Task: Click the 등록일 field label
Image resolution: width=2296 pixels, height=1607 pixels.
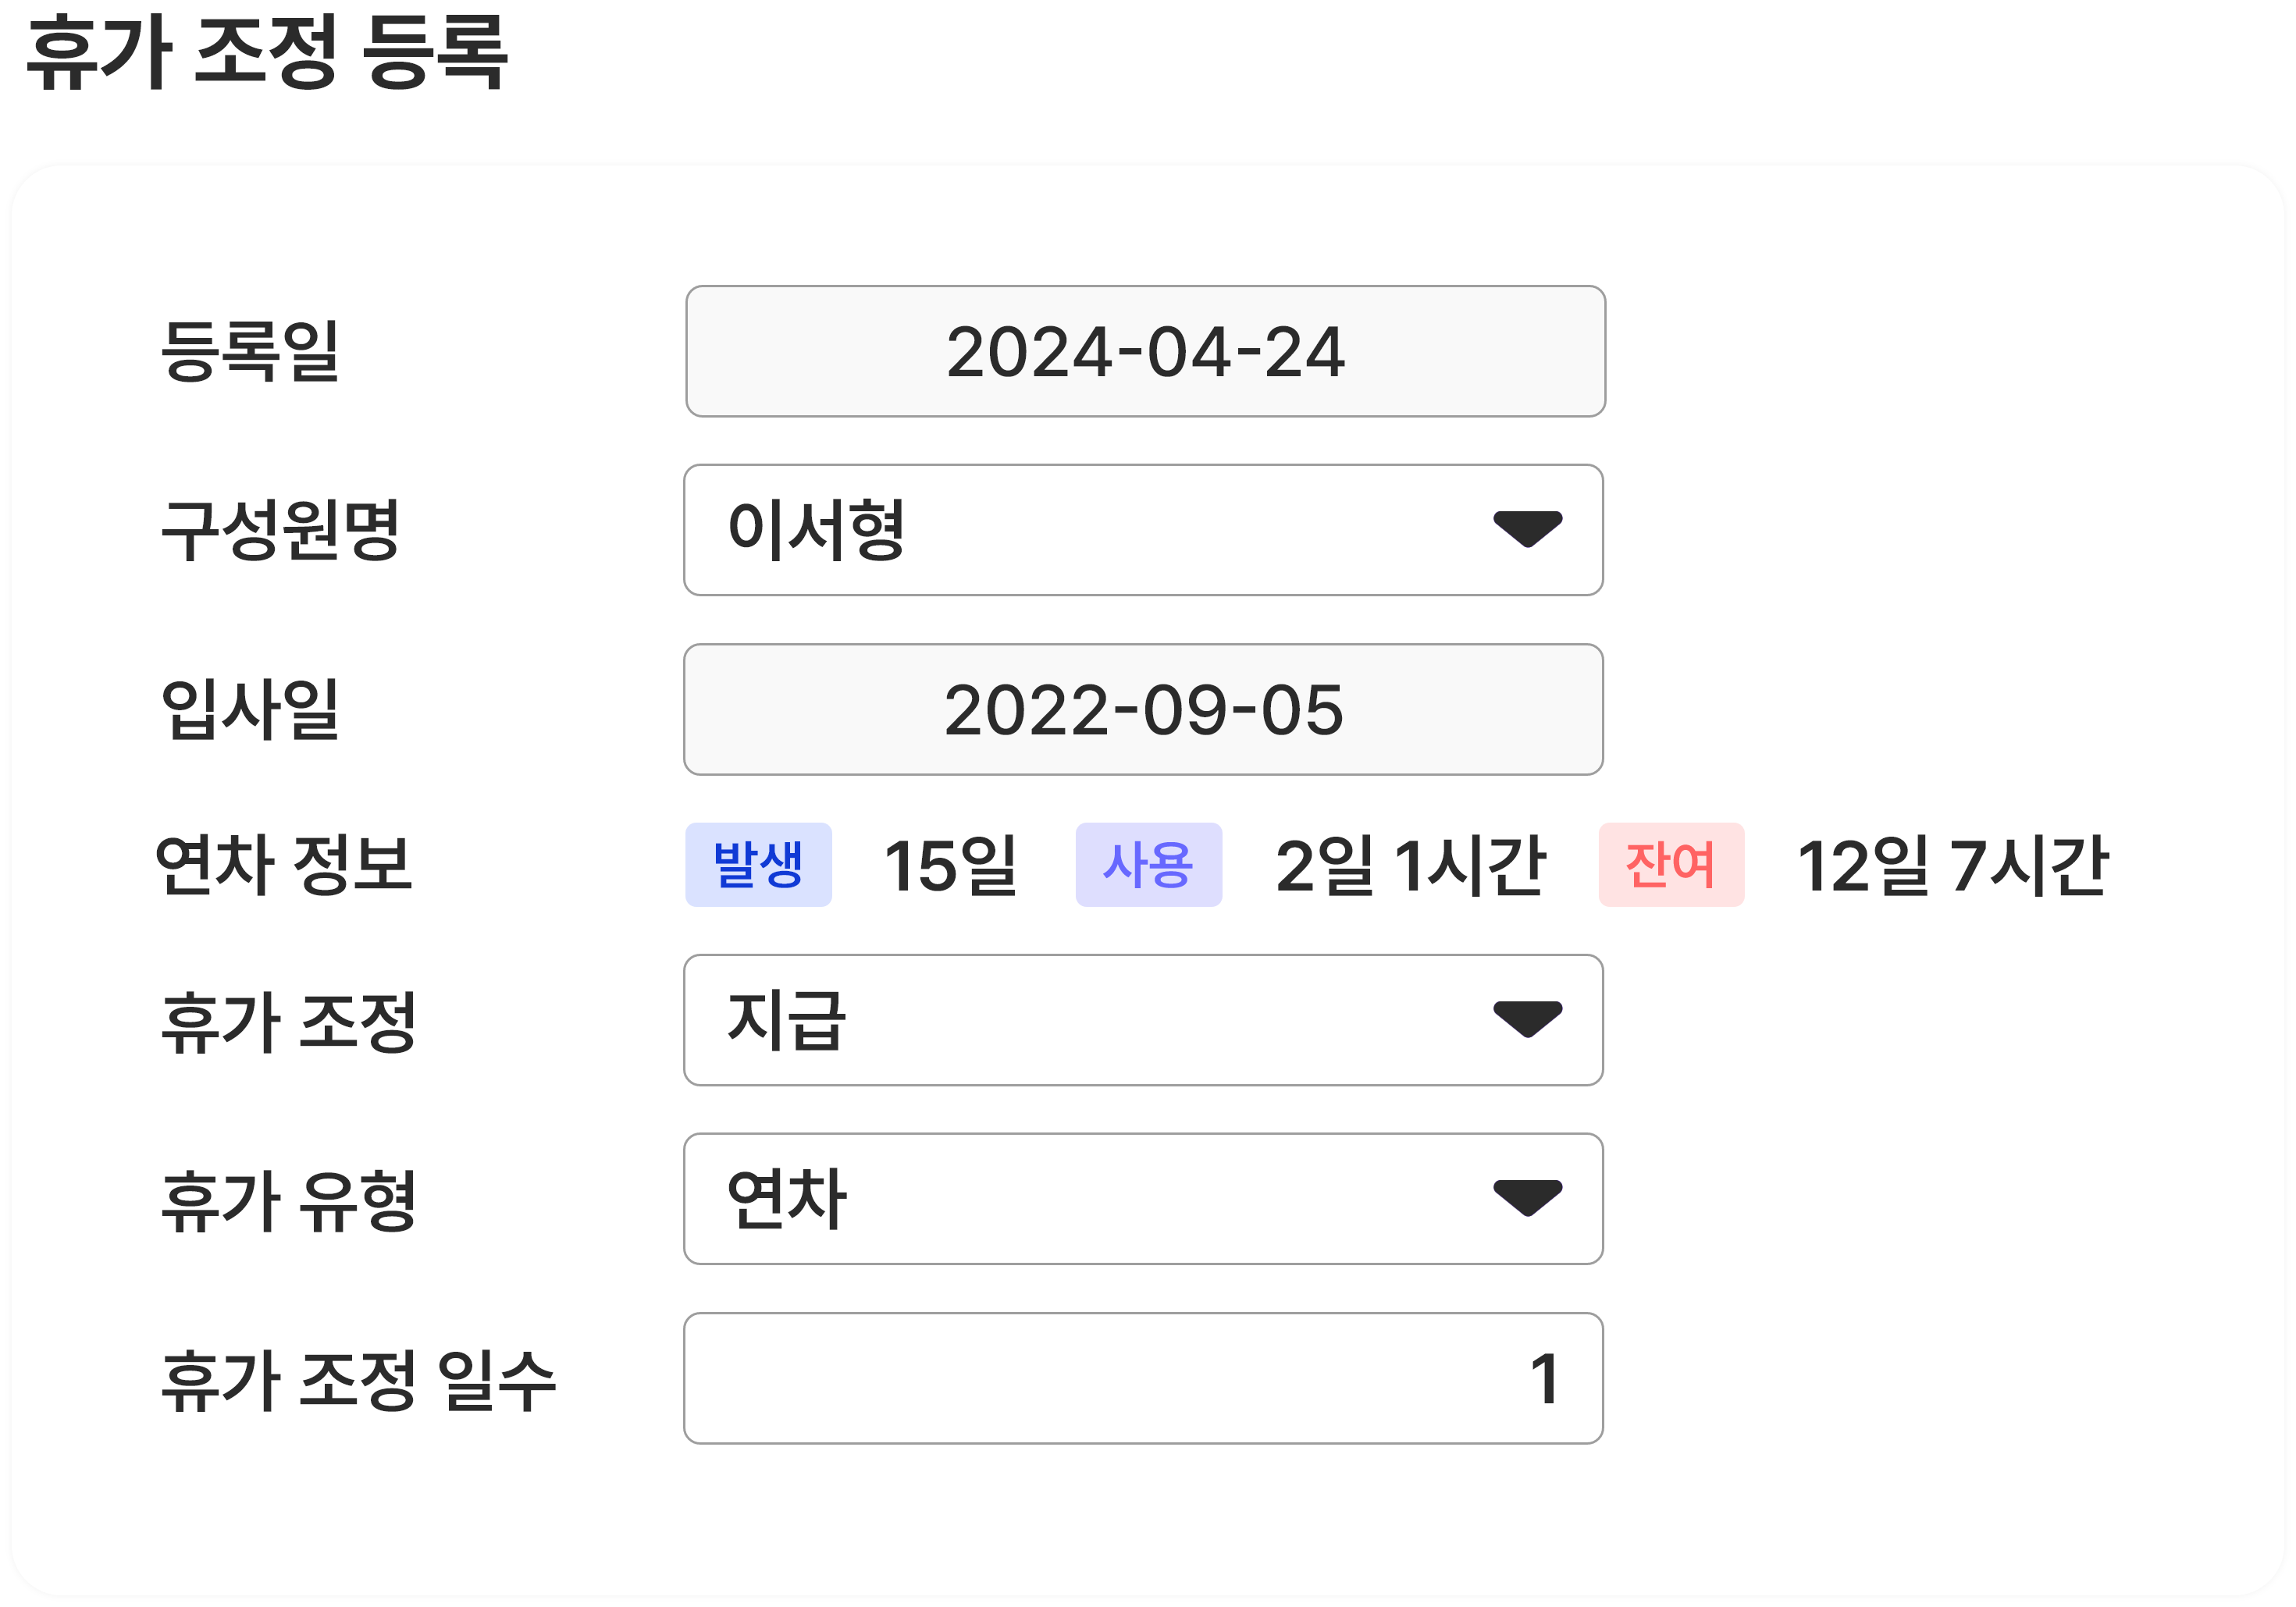Action: click(x=250, y=352)
